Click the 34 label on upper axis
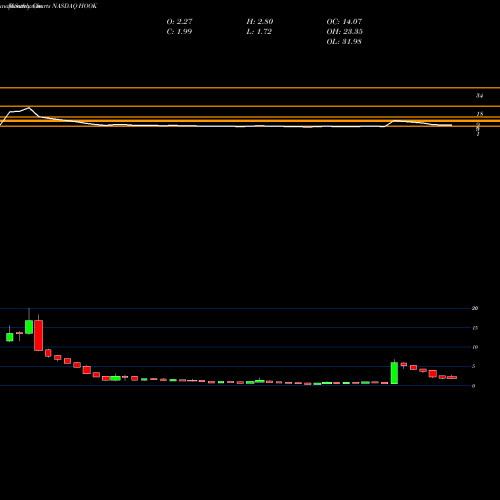The width and height of the screenshot is (500, 500). [479, 96]
